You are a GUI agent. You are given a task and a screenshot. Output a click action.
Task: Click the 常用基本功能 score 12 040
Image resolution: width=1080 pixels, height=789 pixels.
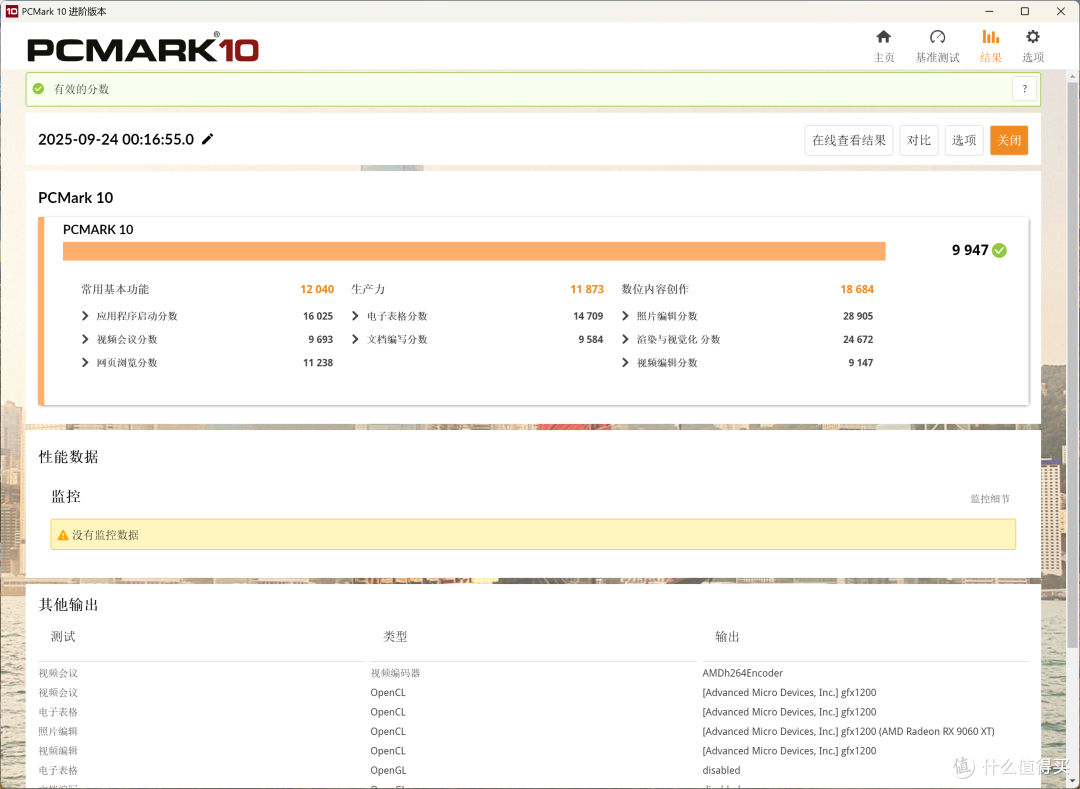317,289
